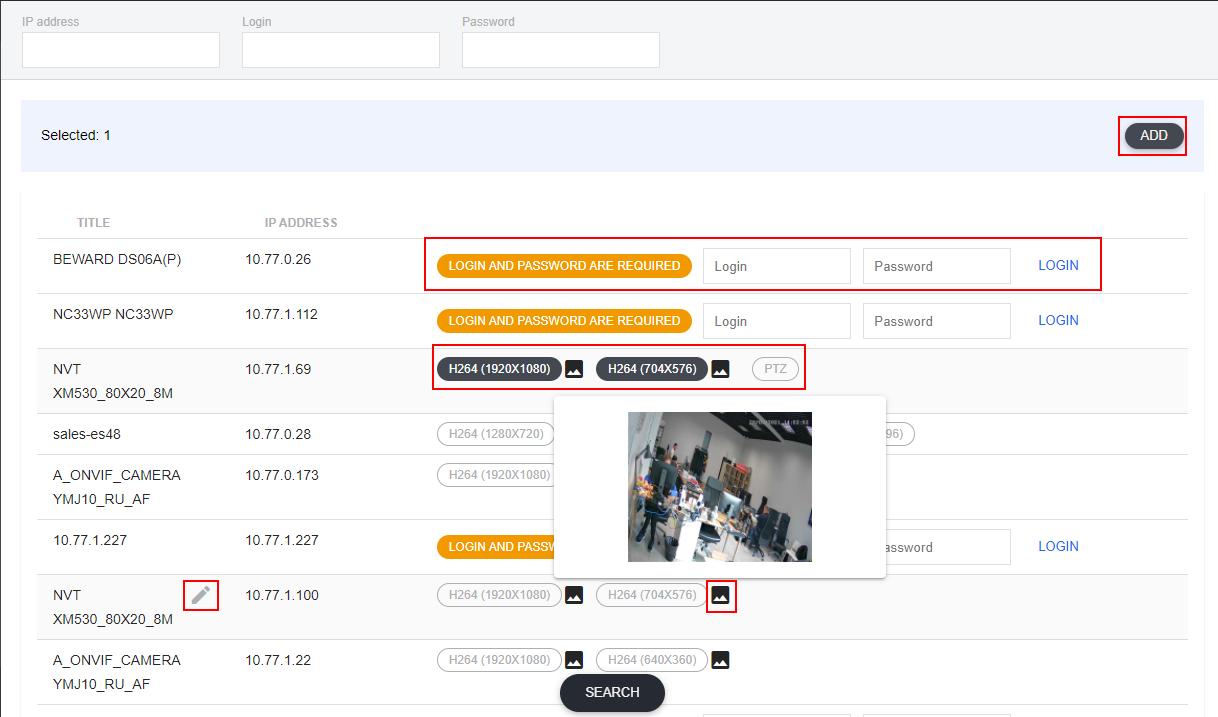Click LOGIN link for BEWARD DS06A(P)

point(1058,265)
